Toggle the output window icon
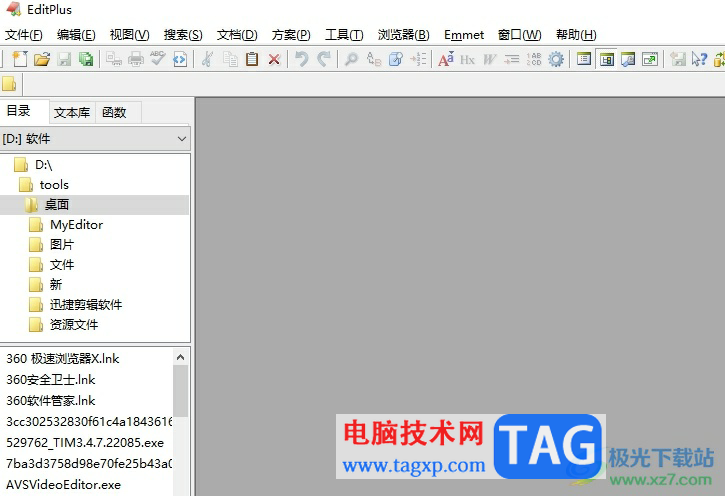 [x=628, y=59]
